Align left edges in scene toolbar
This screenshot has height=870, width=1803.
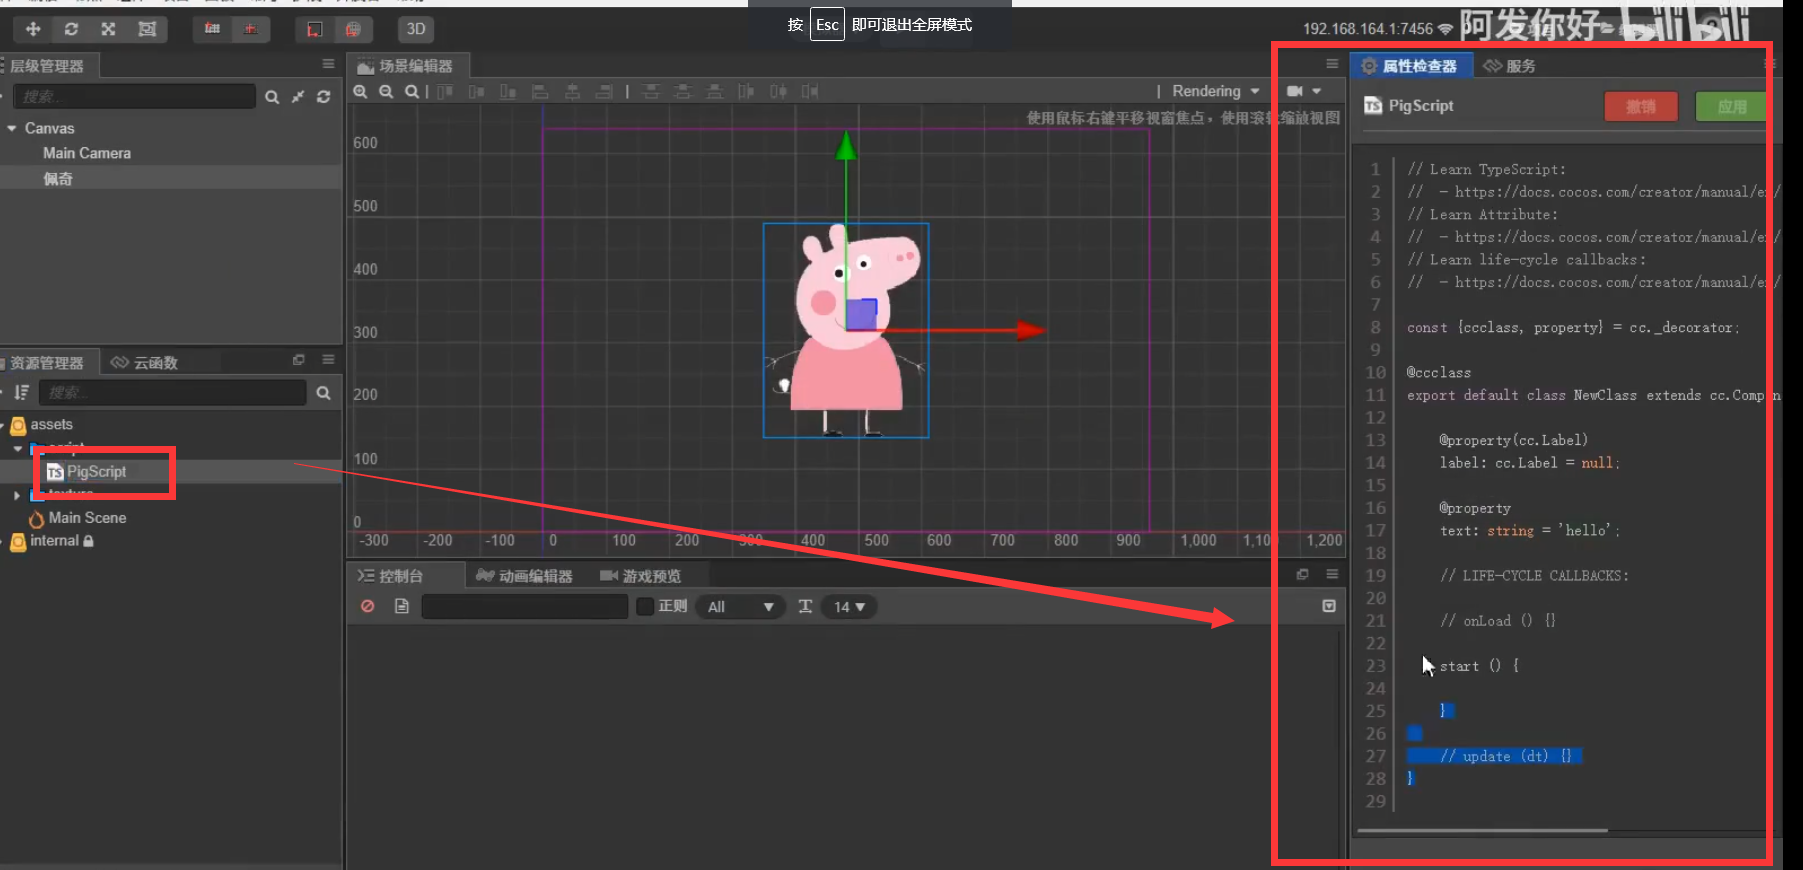[540, 91]
